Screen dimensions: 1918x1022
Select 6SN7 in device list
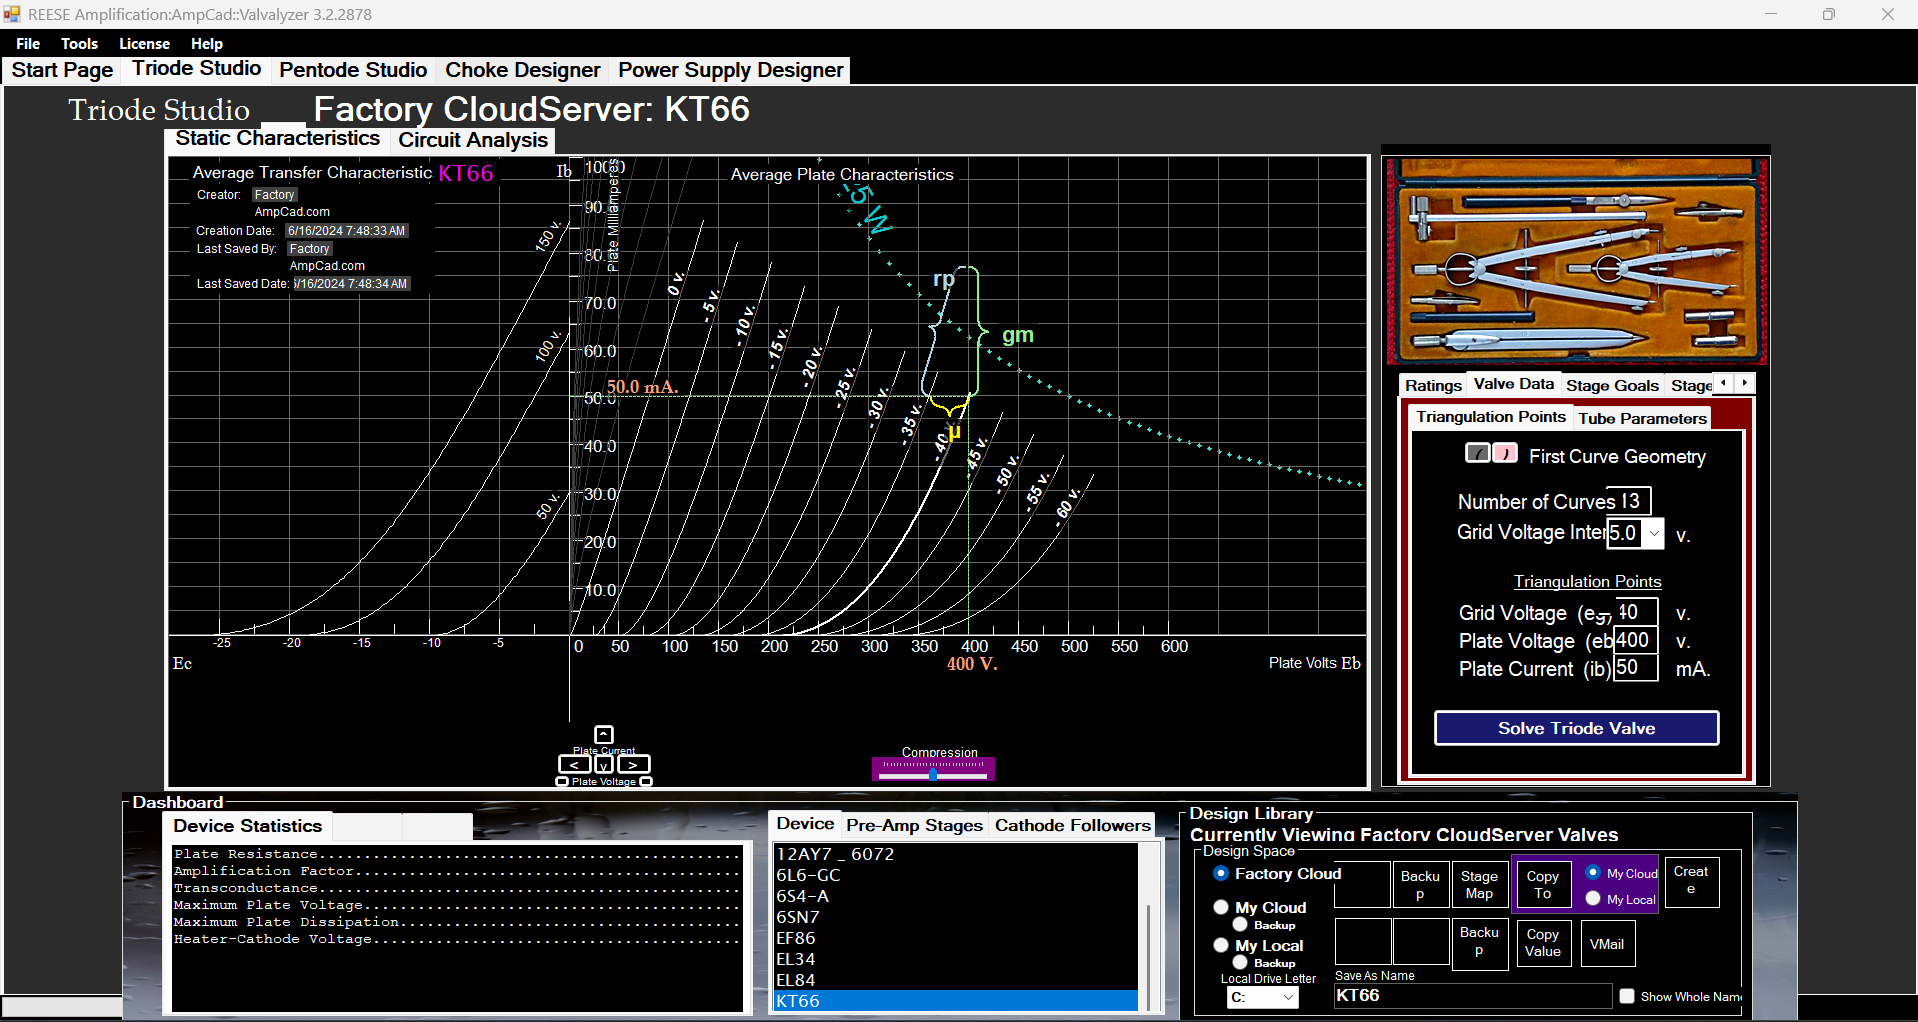pos(956,917)
